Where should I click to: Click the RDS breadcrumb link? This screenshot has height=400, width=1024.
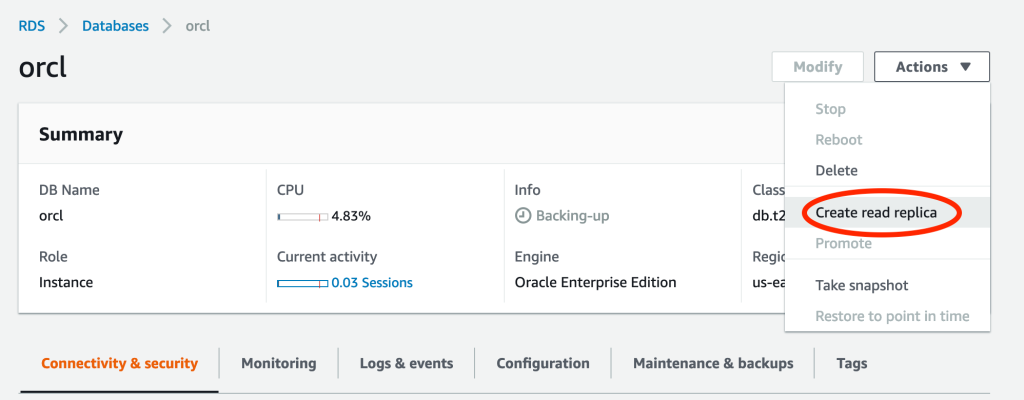(x=32, y=26)
